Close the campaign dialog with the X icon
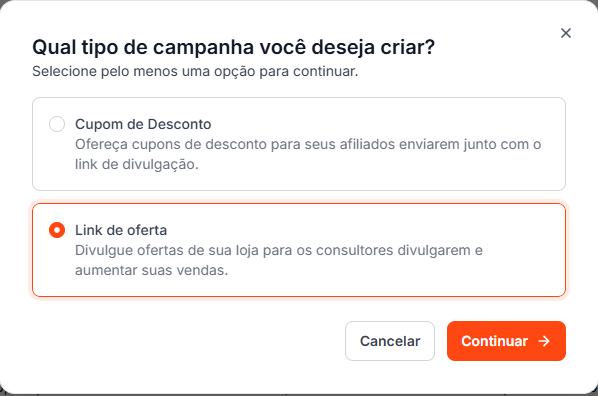 point(566,33)
